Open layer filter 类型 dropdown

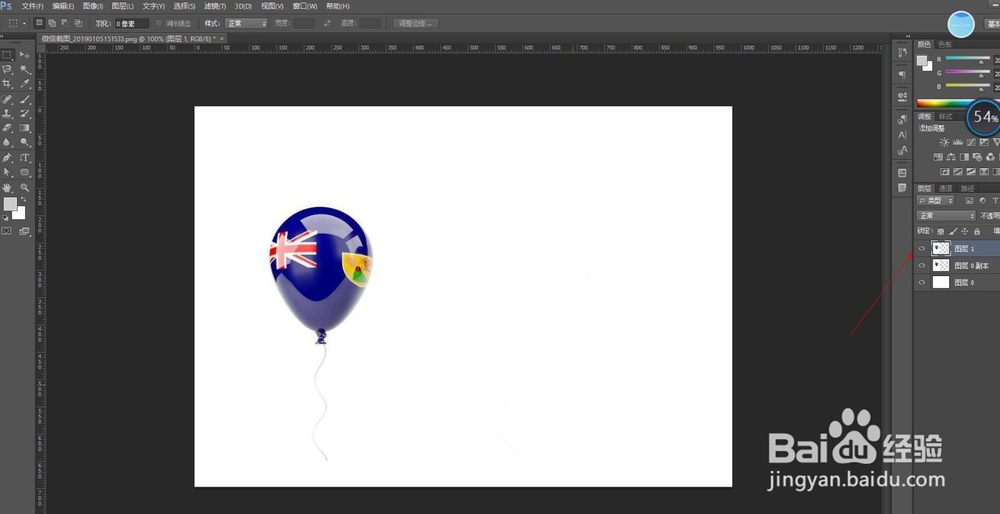pos(936,201)
